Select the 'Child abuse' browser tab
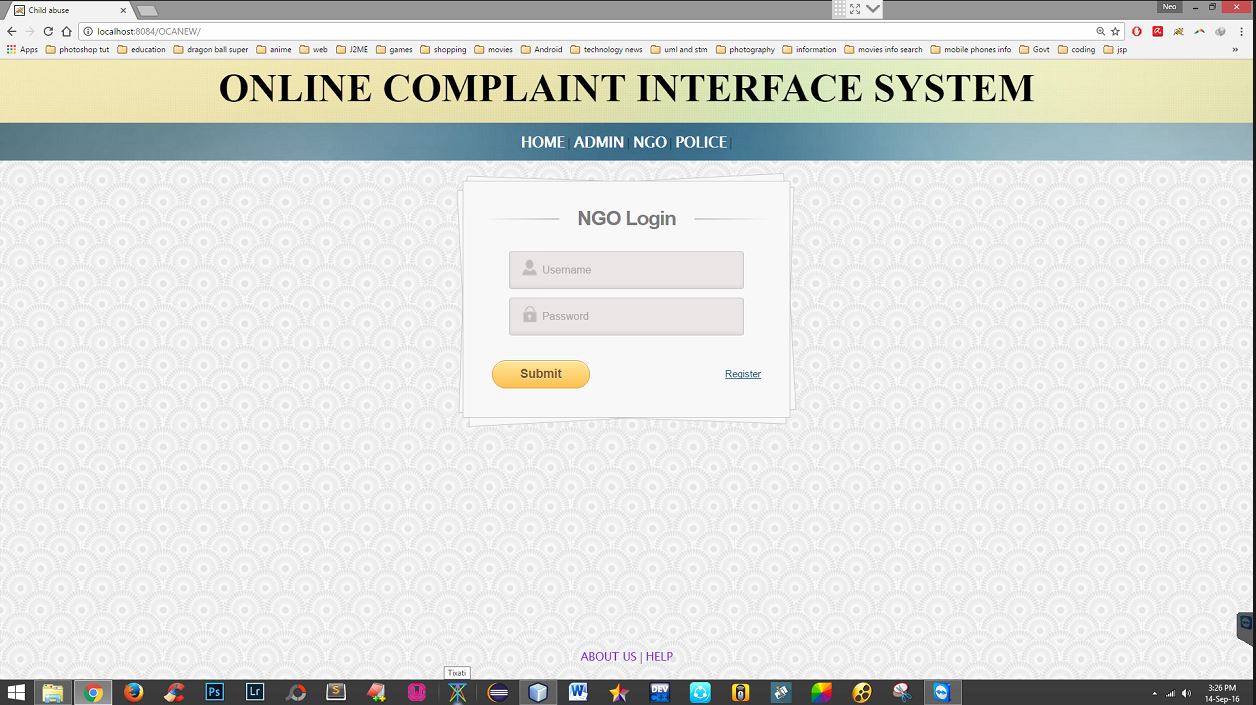The width and height of the screenshot is (1256, 705). click(68, 10)
